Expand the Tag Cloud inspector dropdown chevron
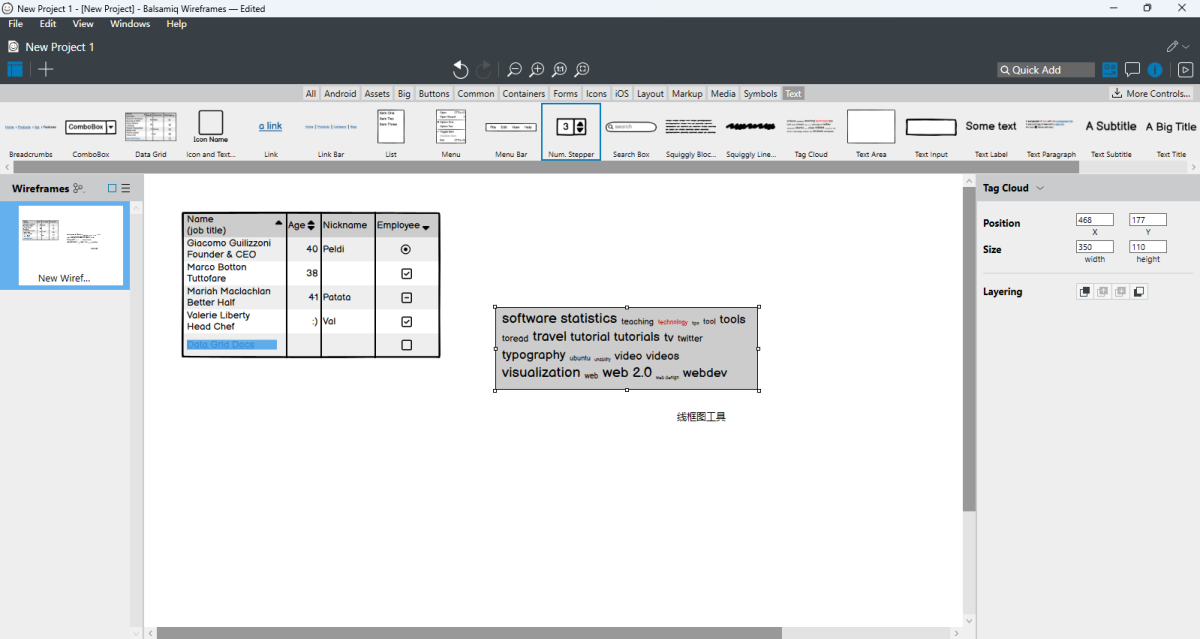Viewport: 1200px width, 639px height. (1040, 188)
